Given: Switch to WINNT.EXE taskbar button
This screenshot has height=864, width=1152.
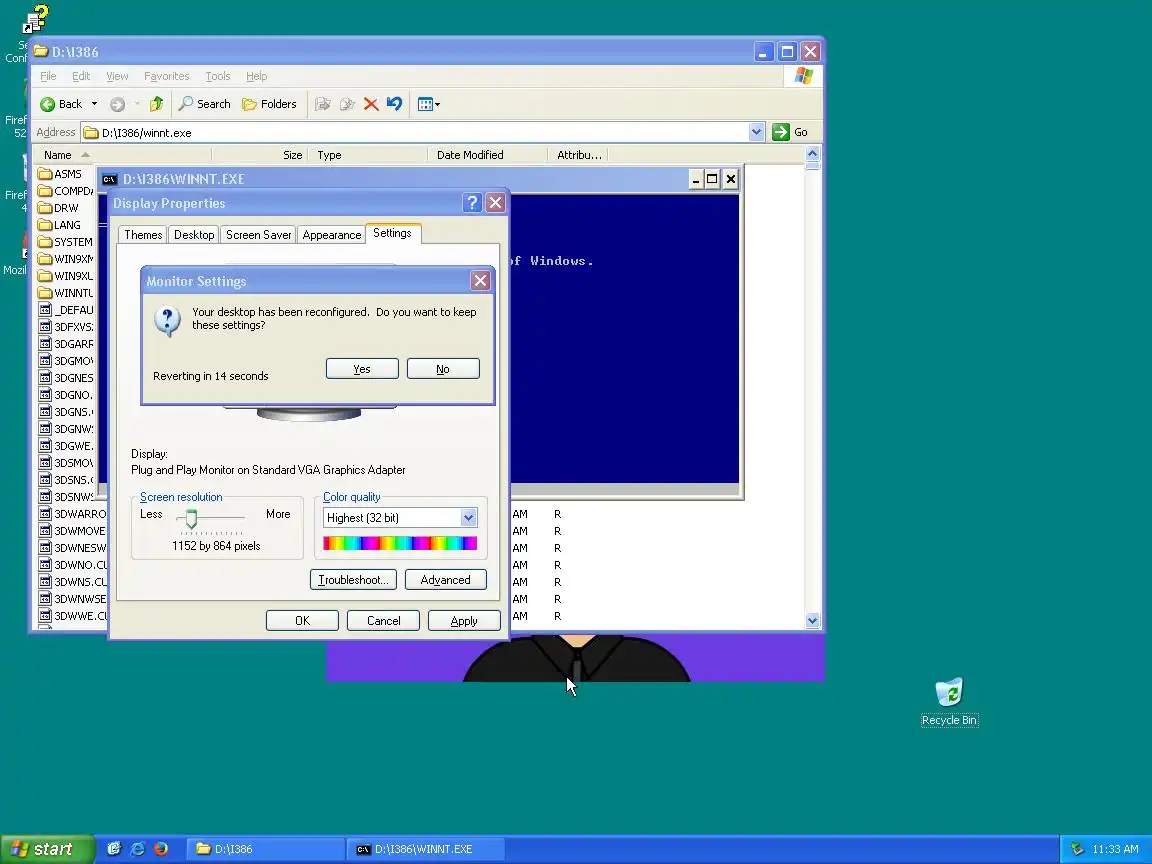Looking at the screenshot, I should coord(425,849).
